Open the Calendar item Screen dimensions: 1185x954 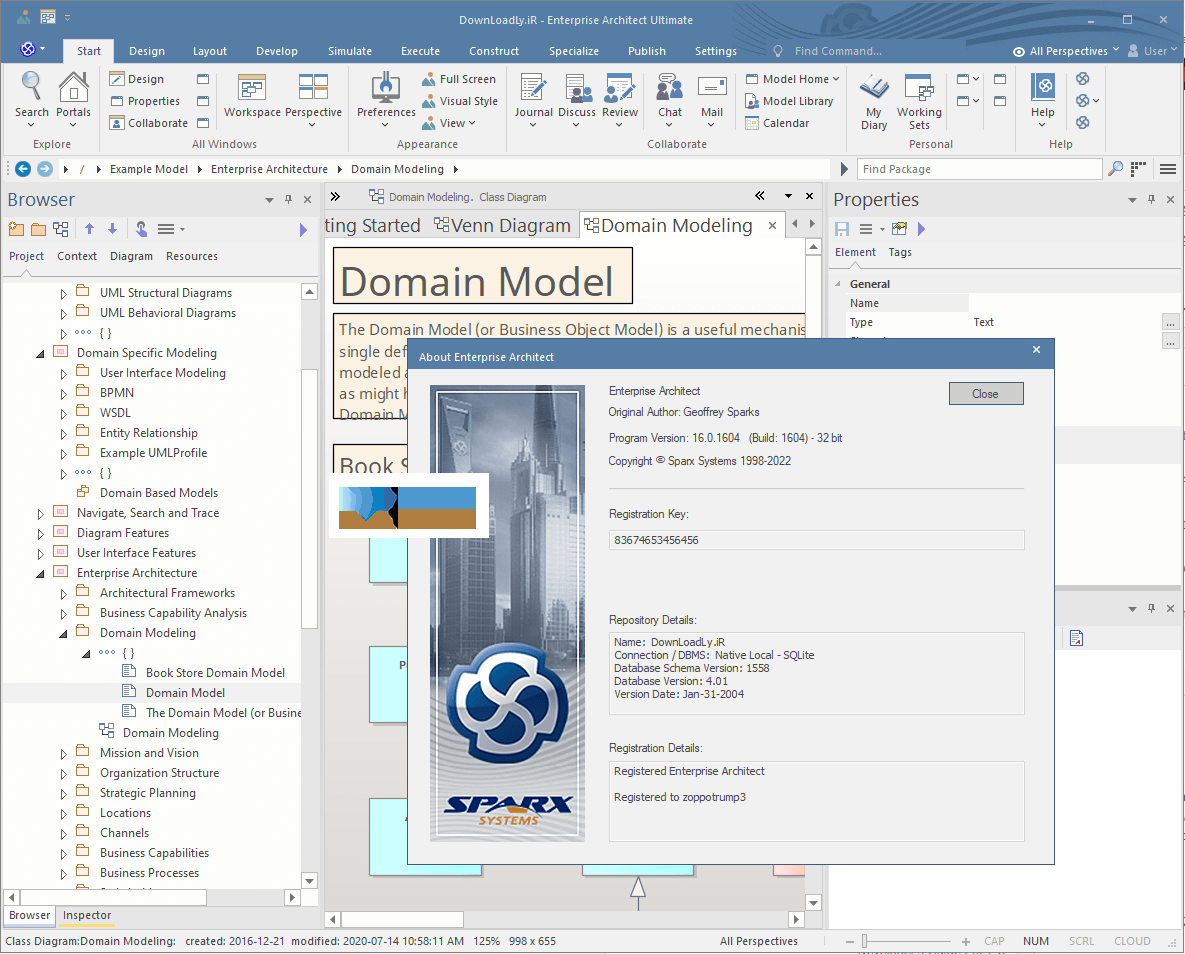tap(777, 122)
